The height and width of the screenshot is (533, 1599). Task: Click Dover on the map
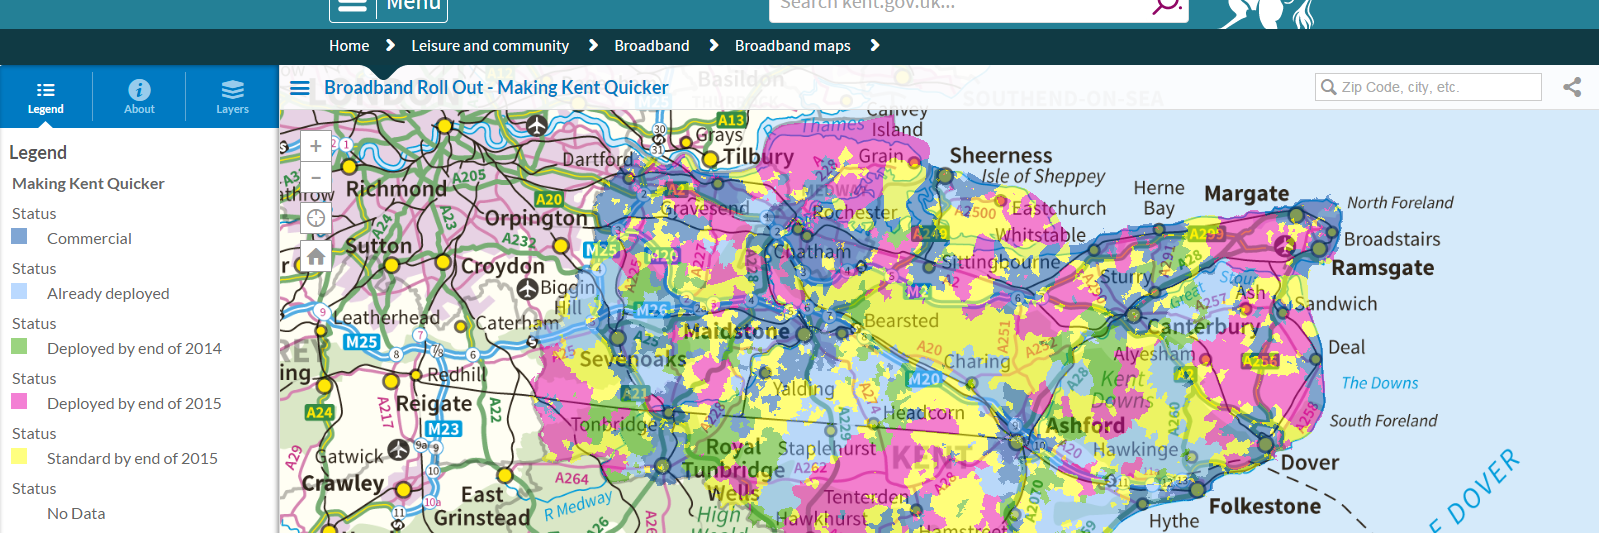tap(1310, 463)
